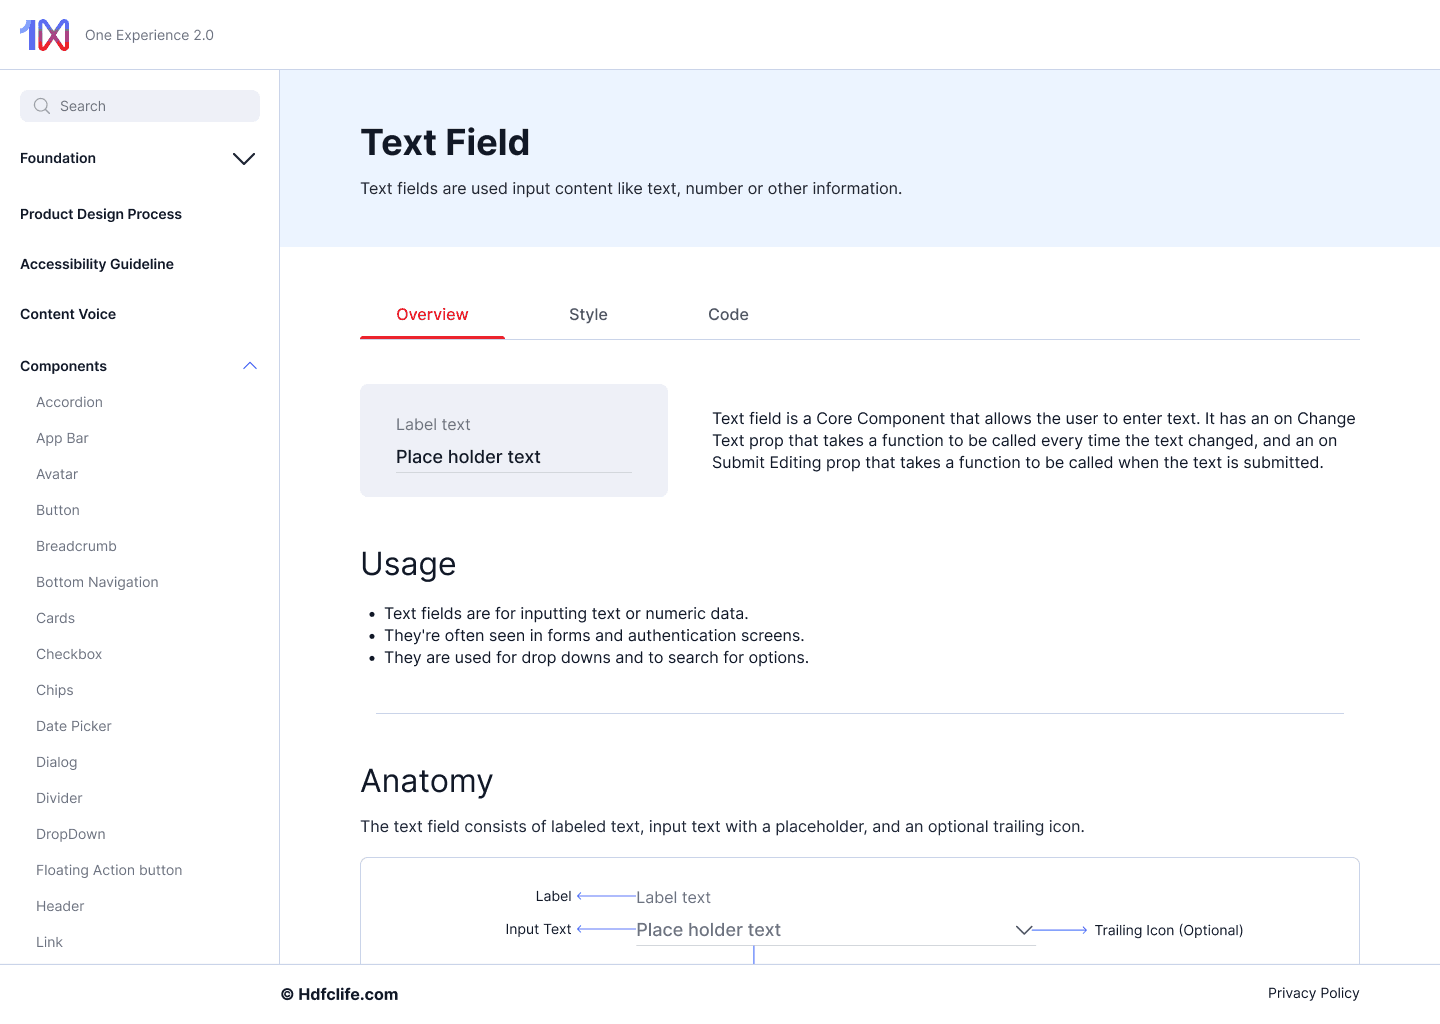The width and height of the screenshot is (1440, 1024).
Task: Select Divider in Components list
Action: 59,798
